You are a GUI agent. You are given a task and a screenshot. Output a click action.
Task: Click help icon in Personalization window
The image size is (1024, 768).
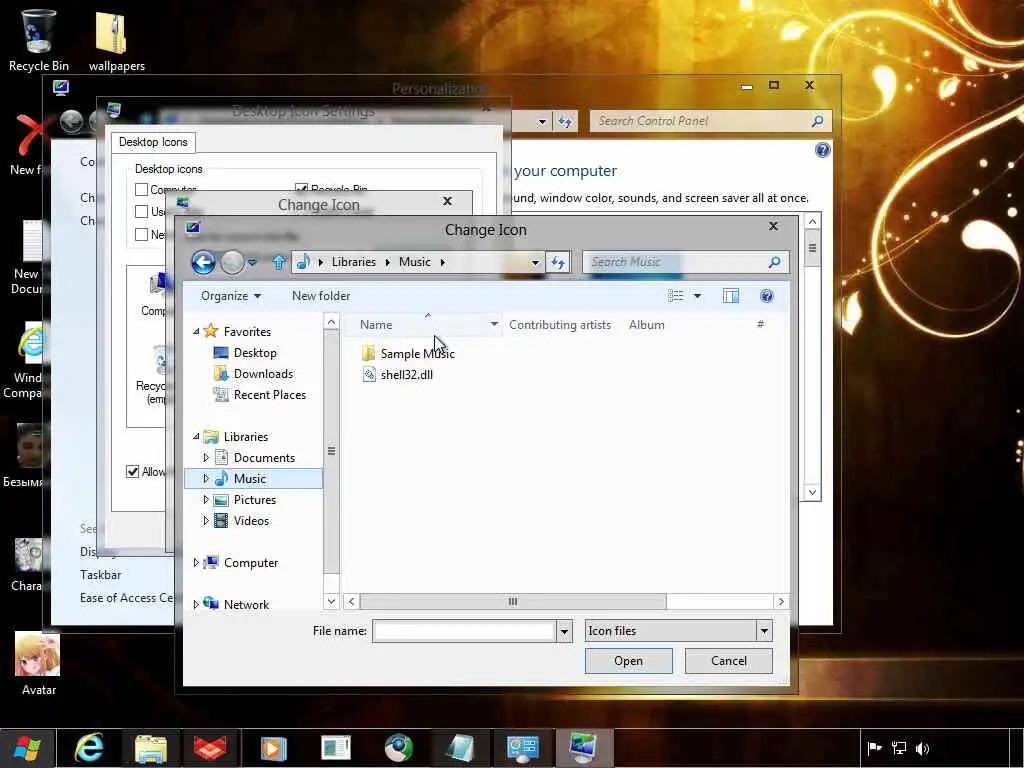coord(823,150)
